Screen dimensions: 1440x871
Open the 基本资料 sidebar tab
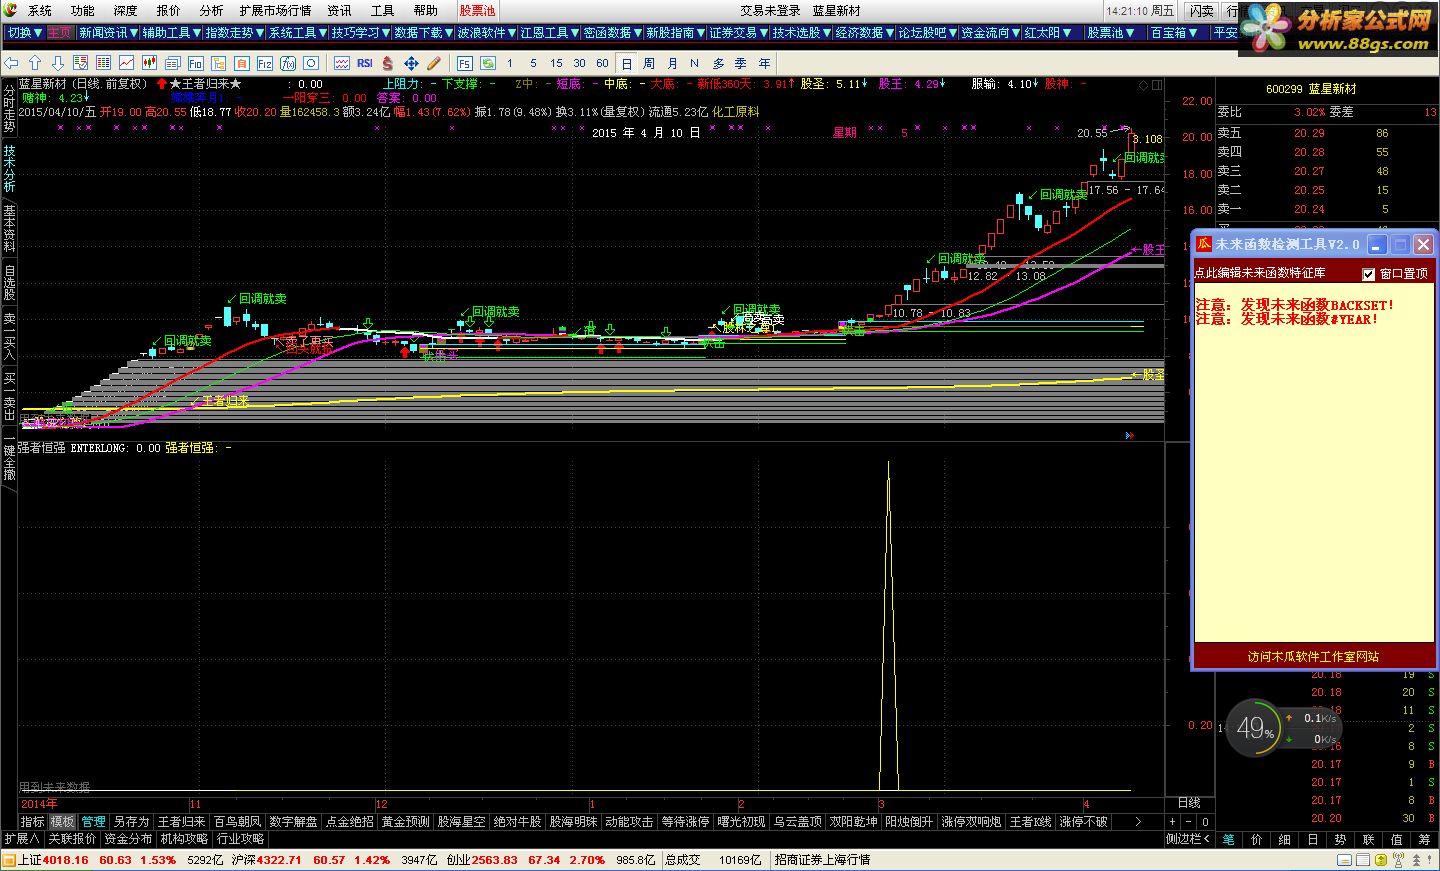coord(9,229)
